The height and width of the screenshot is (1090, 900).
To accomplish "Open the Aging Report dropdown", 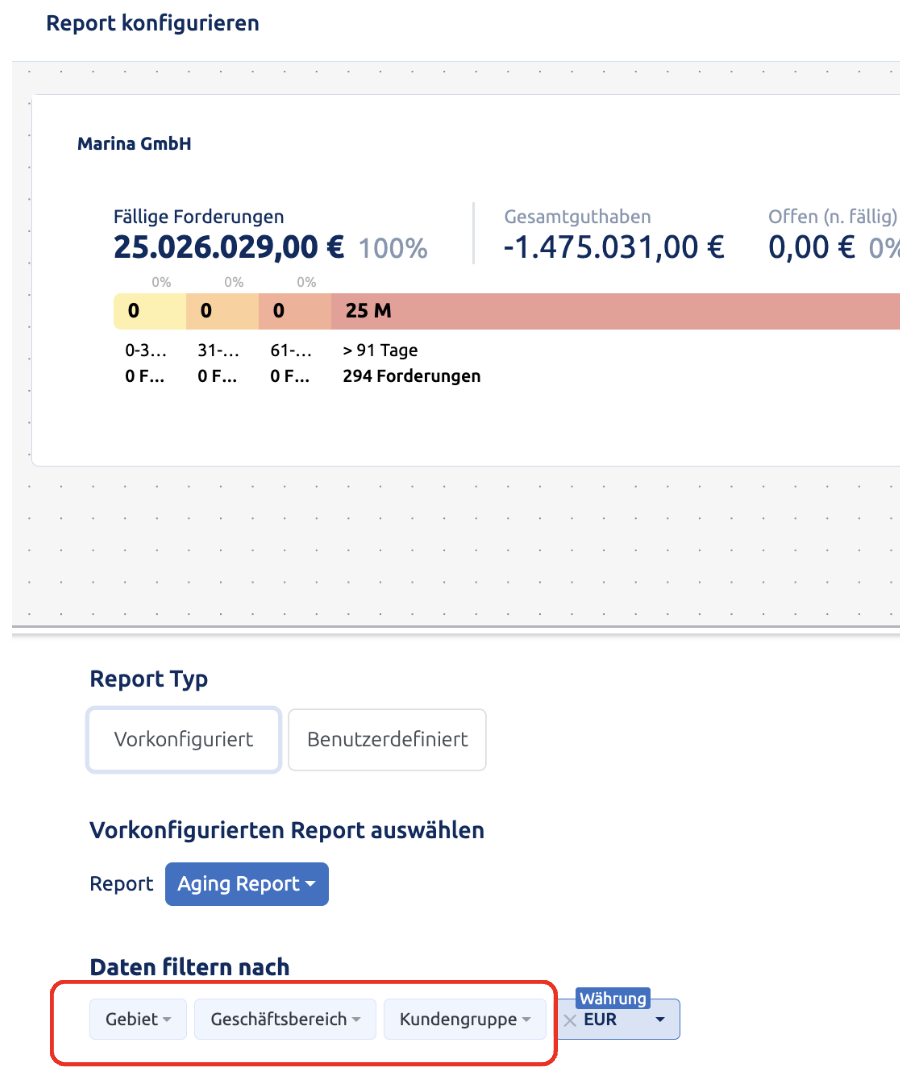I will point(247,884).
